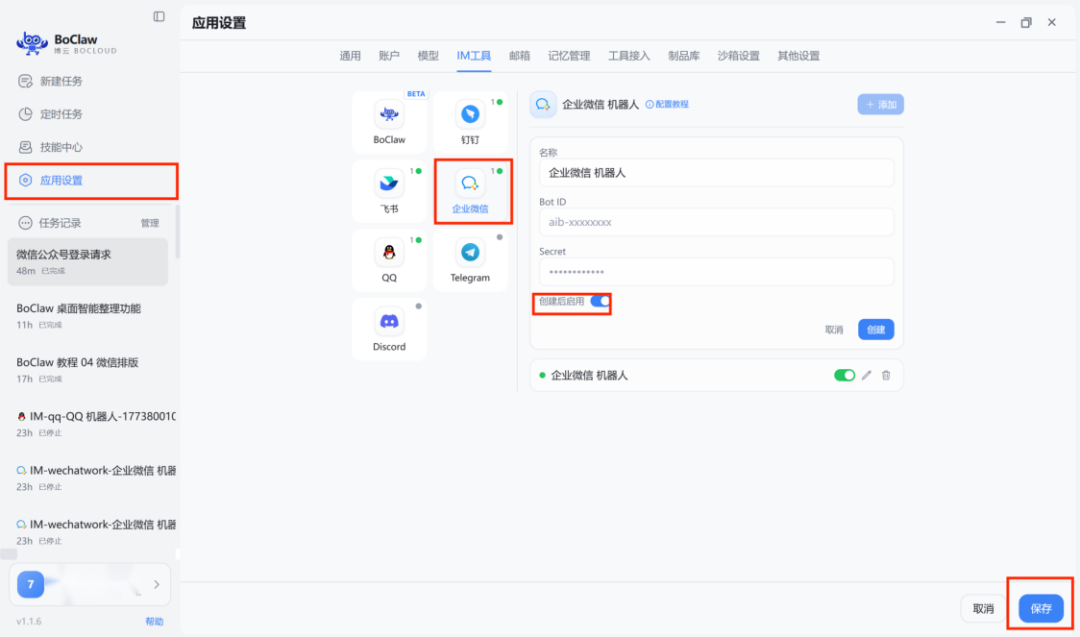1080x637 pixels.
Task: Select the DingTalk (钉钉) IM tool icon
Action: pos(470,120)
